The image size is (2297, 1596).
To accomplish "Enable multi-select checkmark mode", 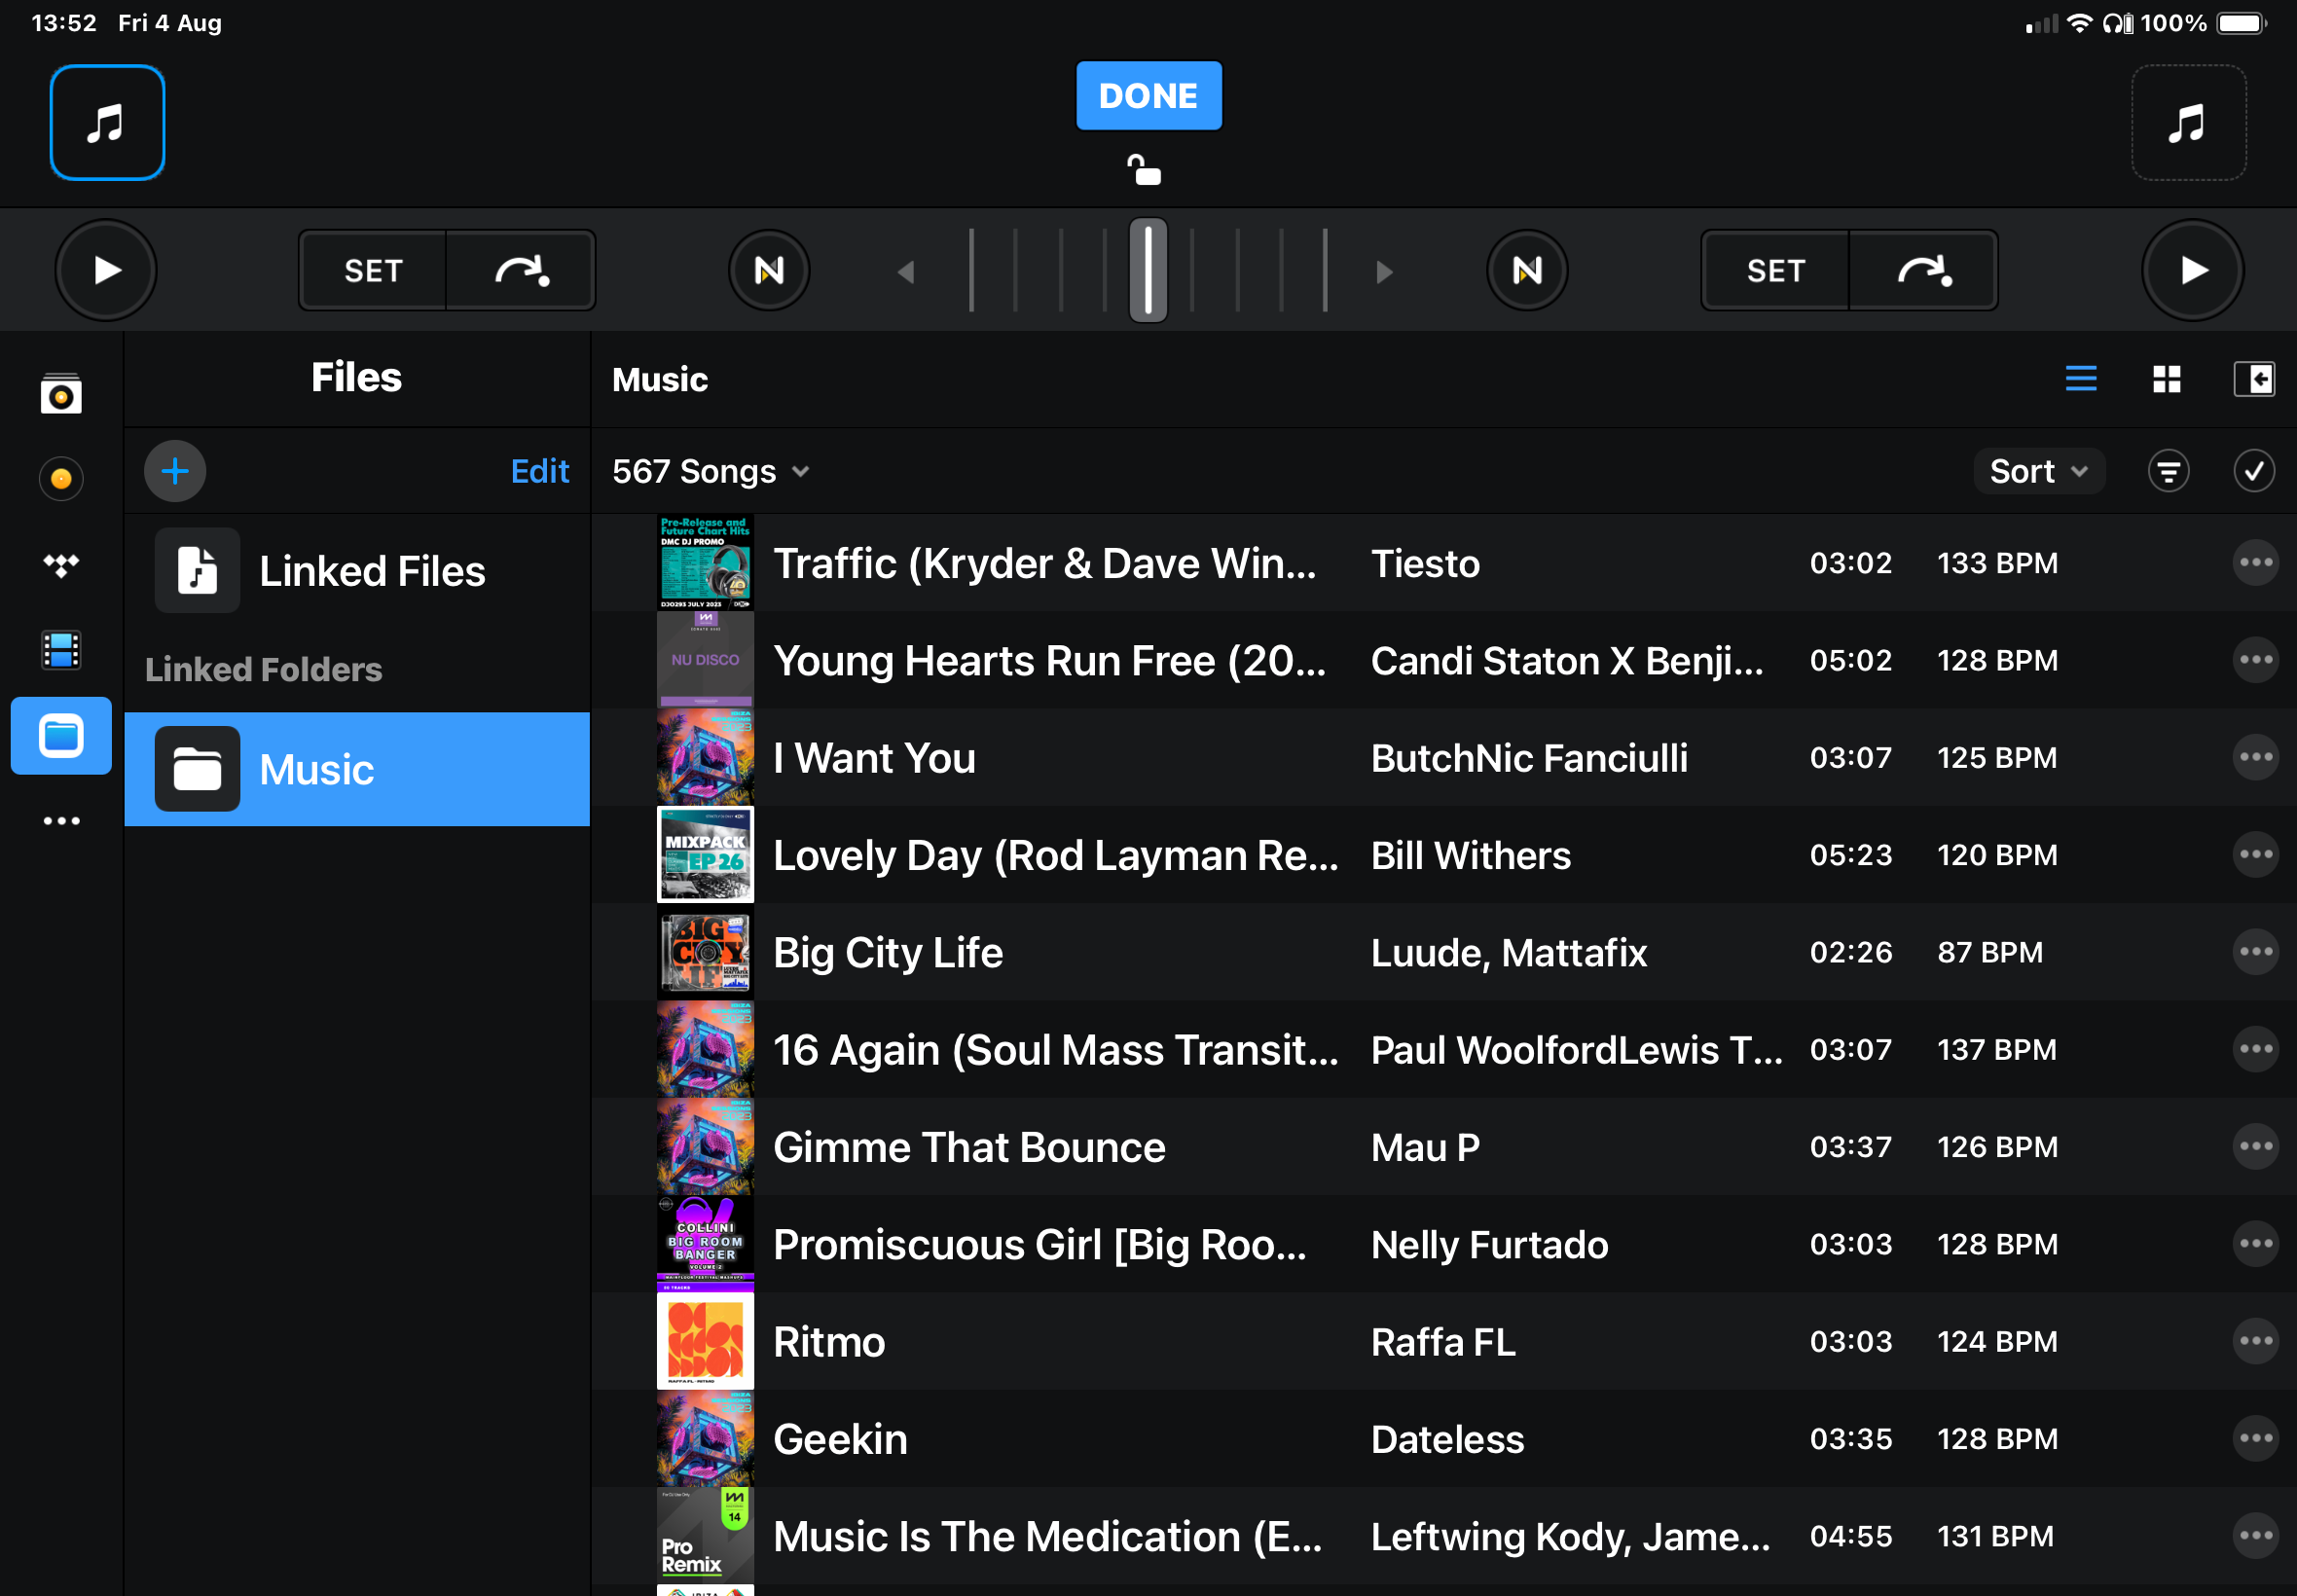I will 2253,471.
